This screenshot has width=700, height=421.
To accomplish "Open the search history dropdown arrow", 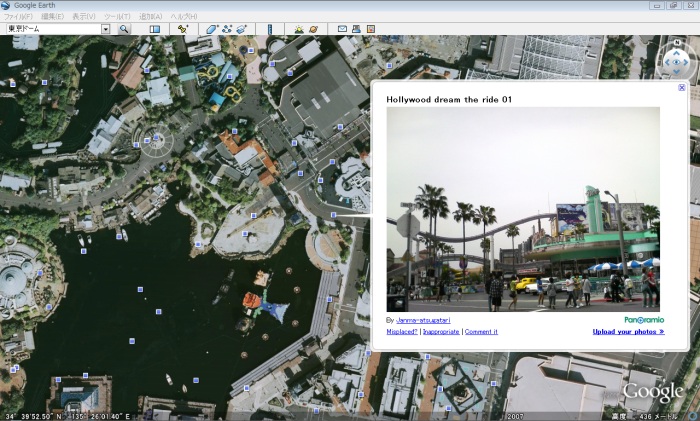I will pyautogui.click(x=105, y=29).
